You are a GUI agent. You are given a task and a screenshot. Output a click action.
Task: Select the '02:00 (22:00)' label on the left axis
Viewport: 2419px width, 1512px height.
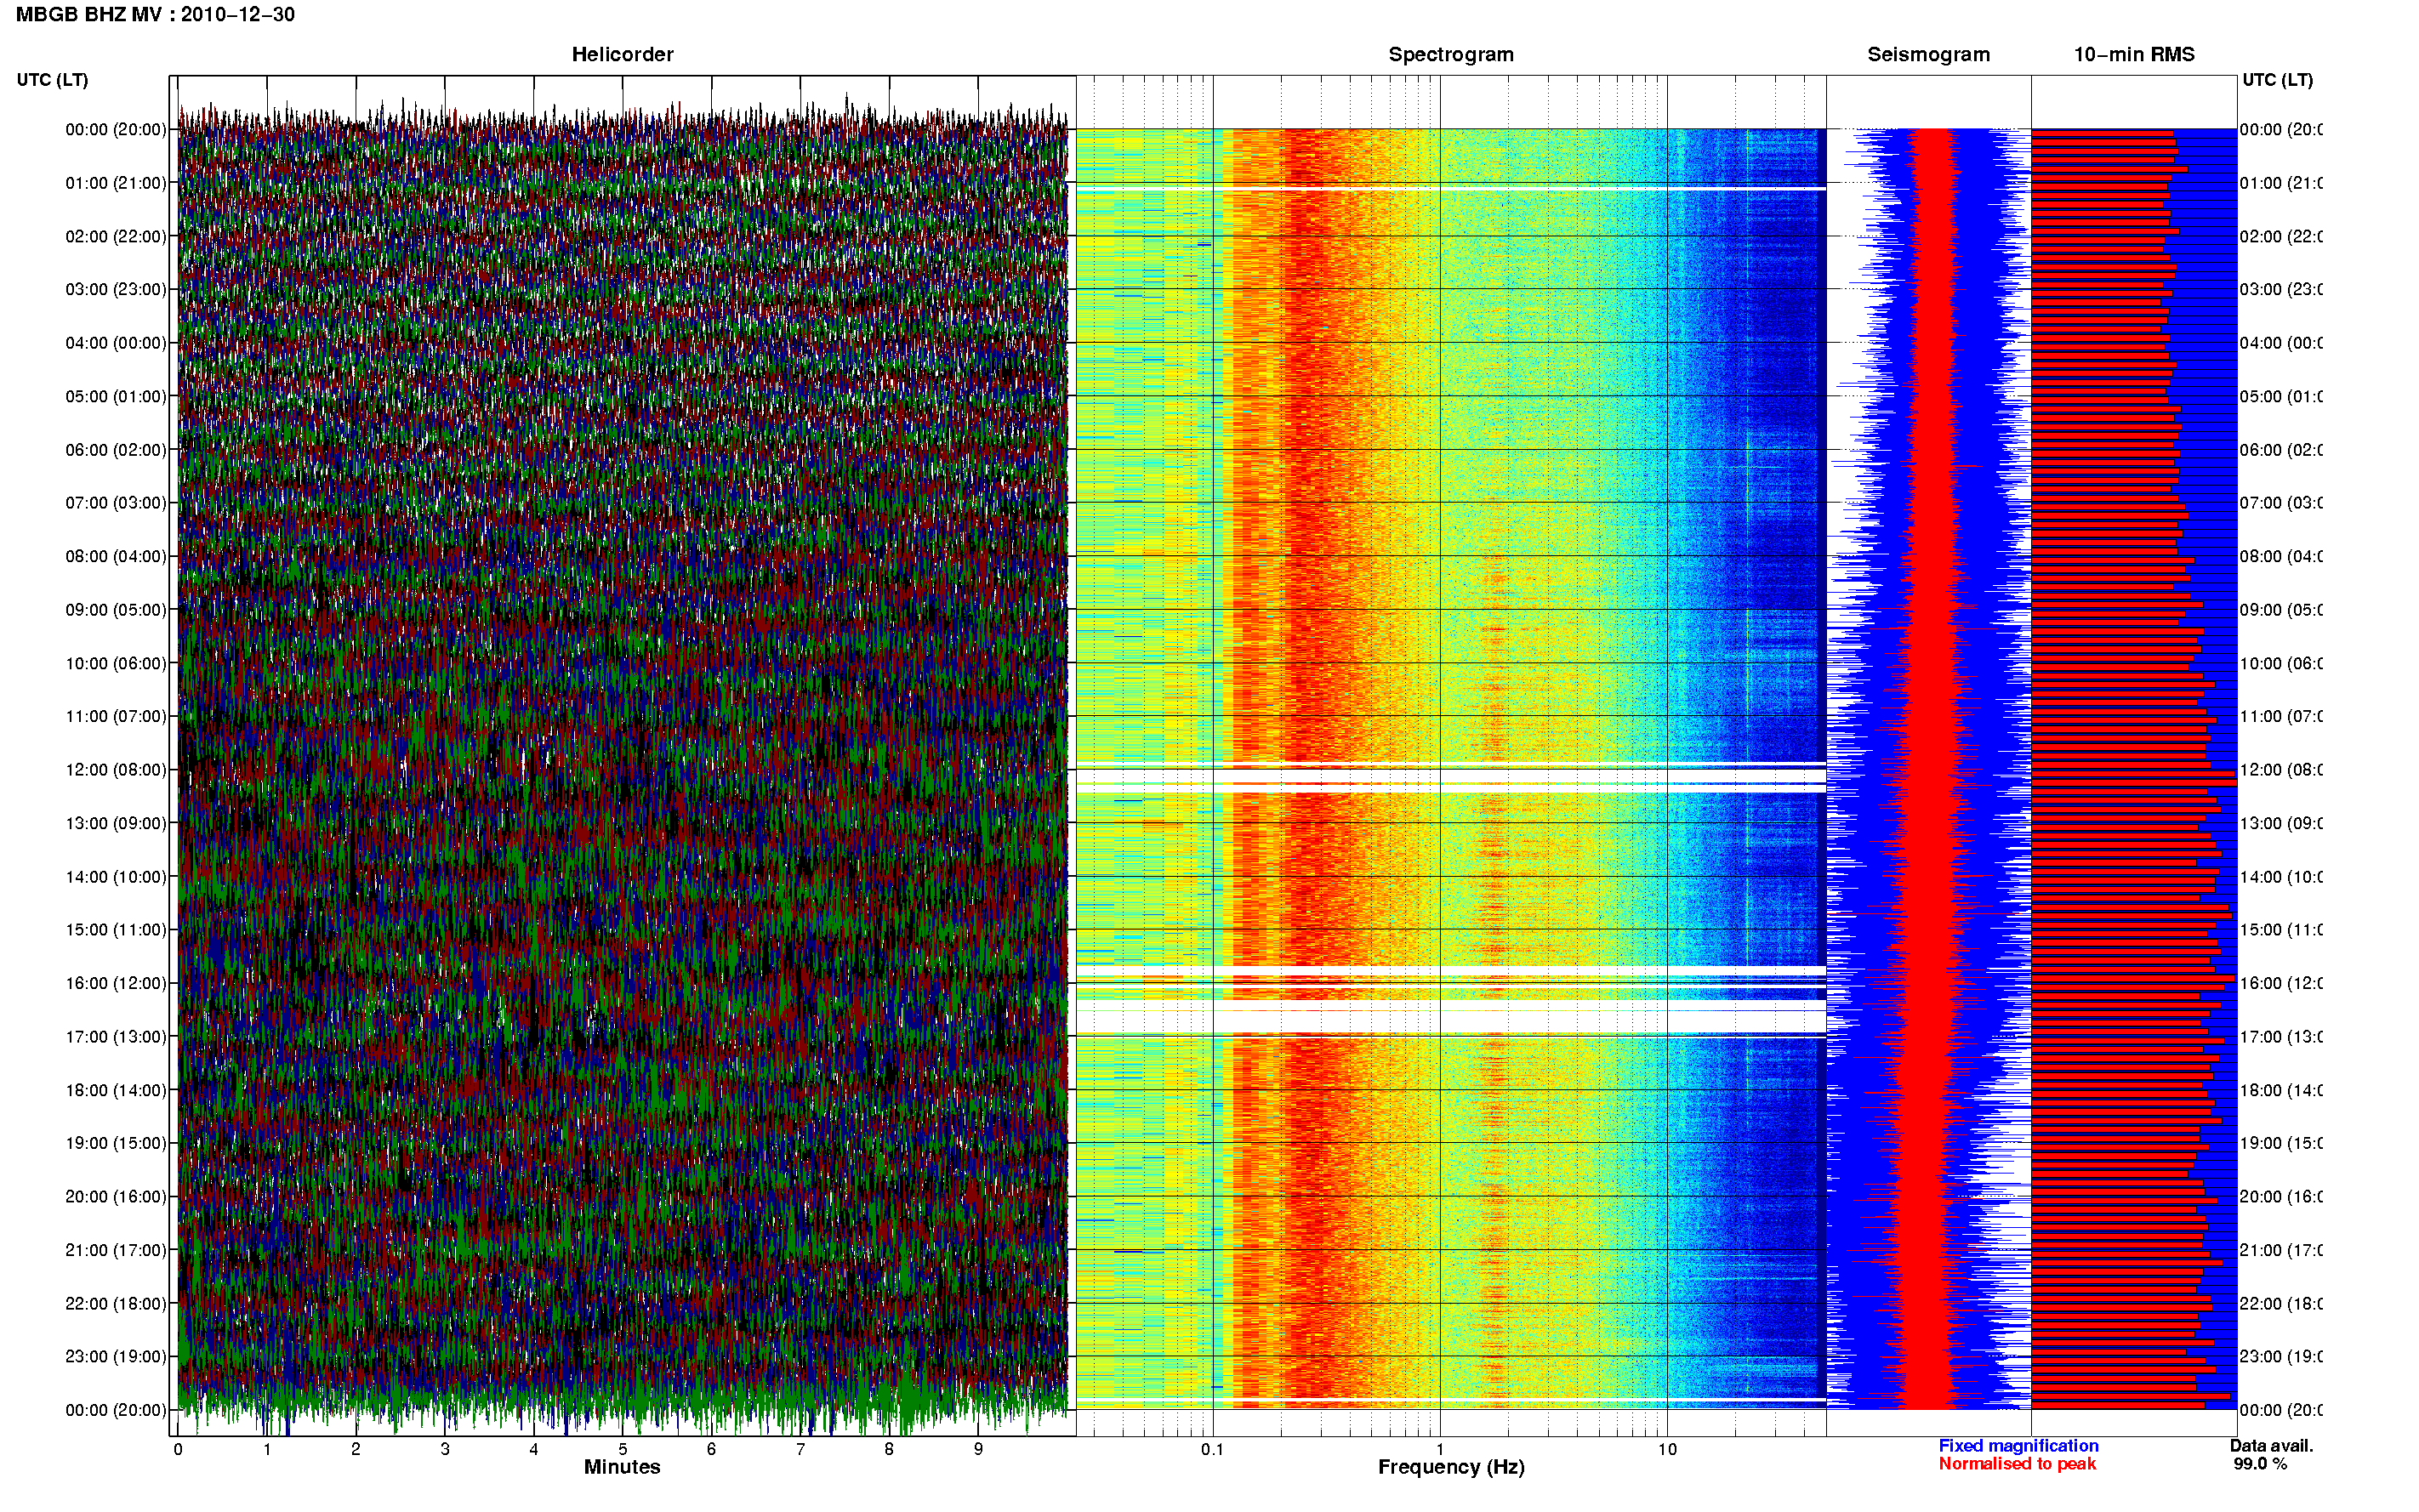tap(116, 236)
